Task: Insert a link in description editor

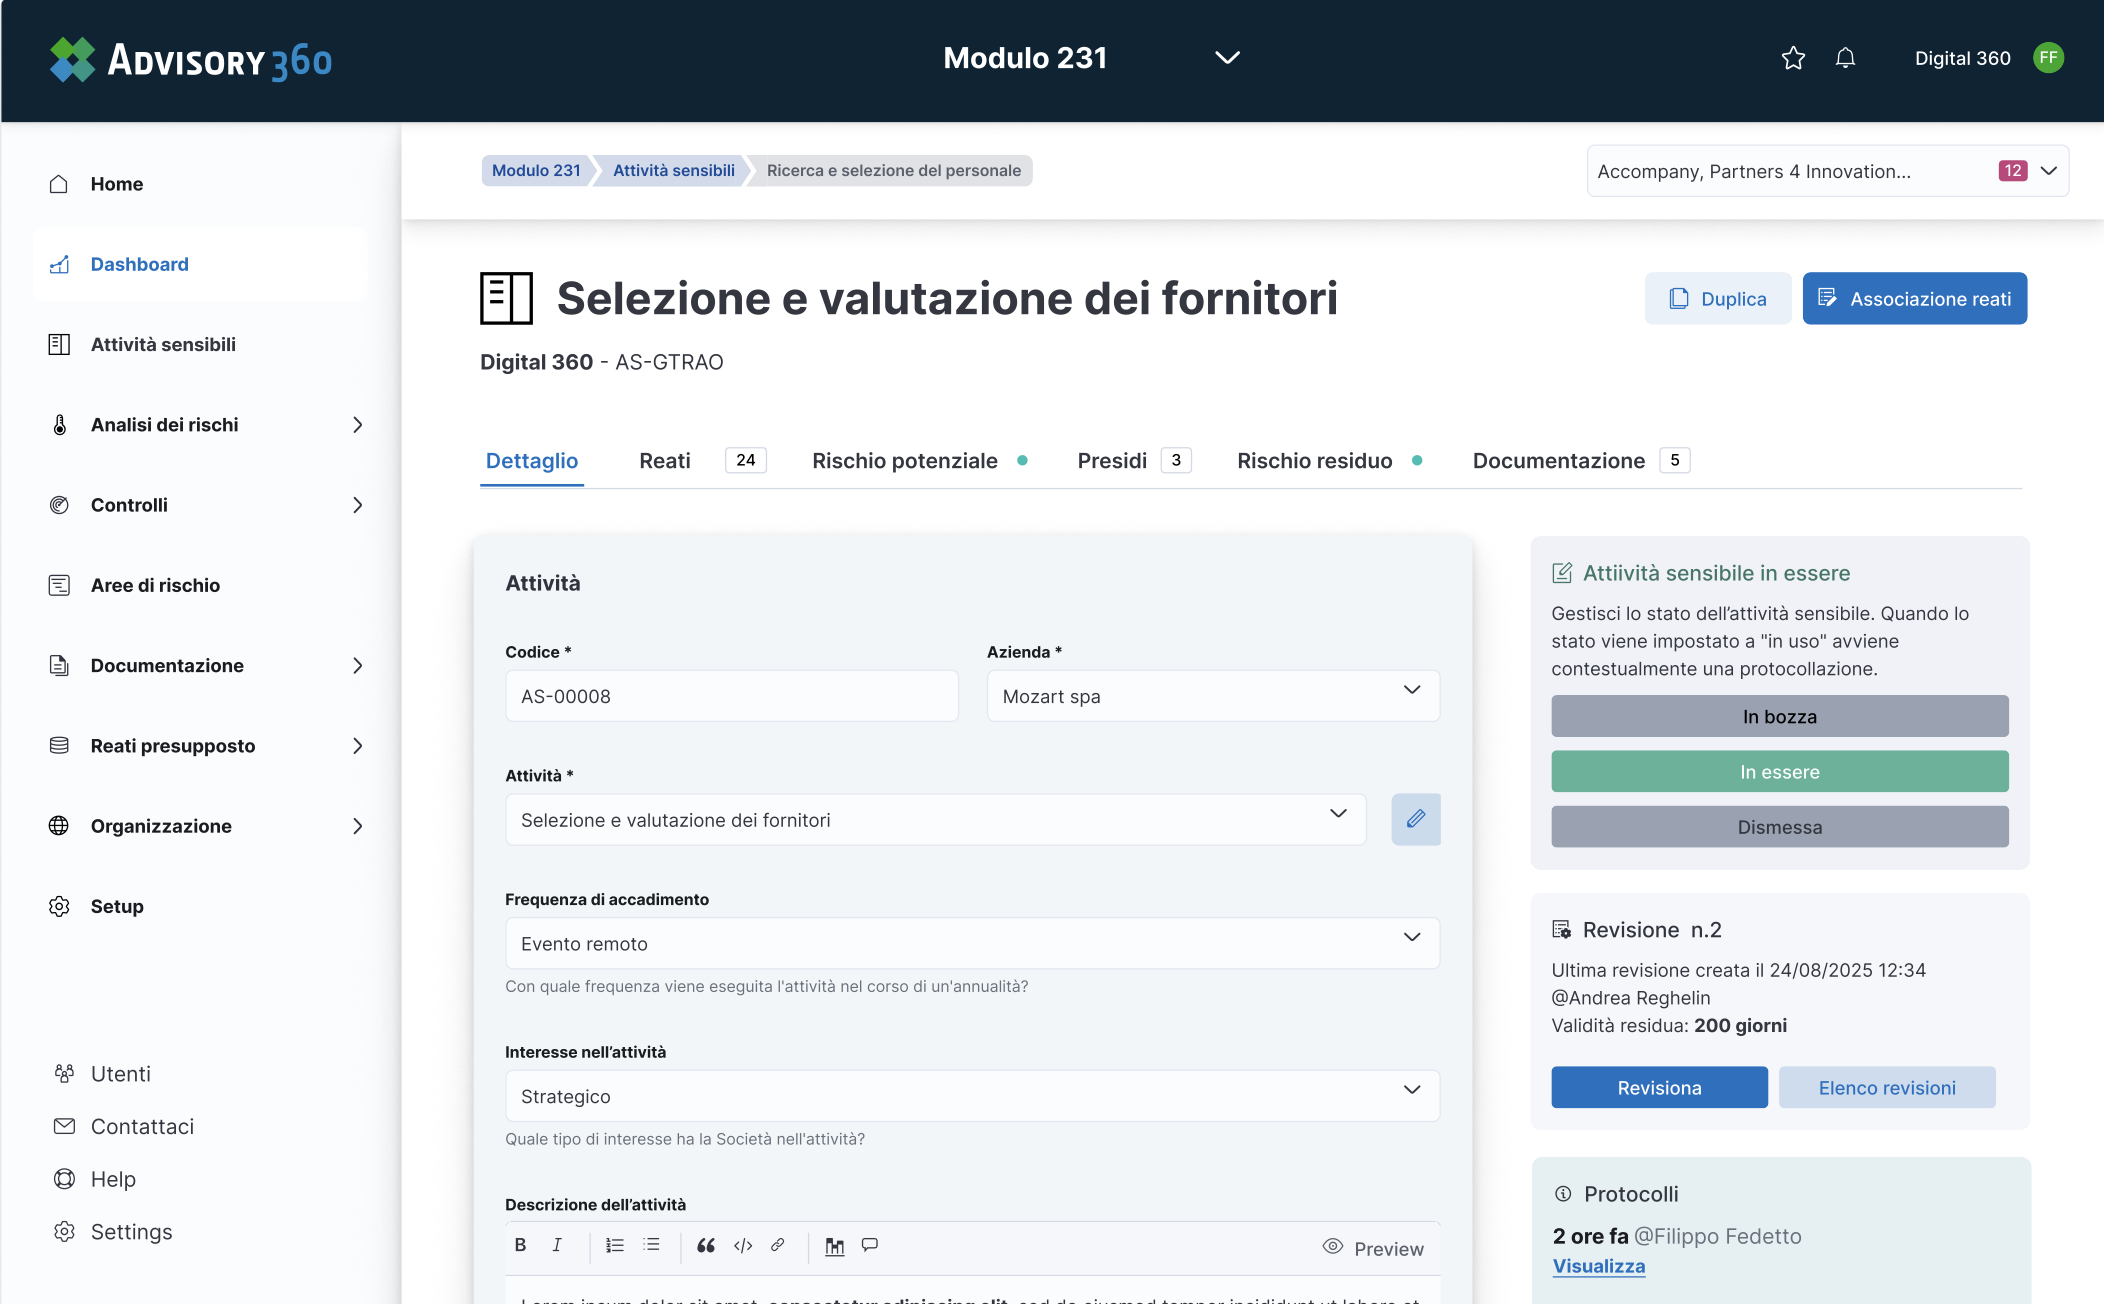Action: click(778, 1245)
